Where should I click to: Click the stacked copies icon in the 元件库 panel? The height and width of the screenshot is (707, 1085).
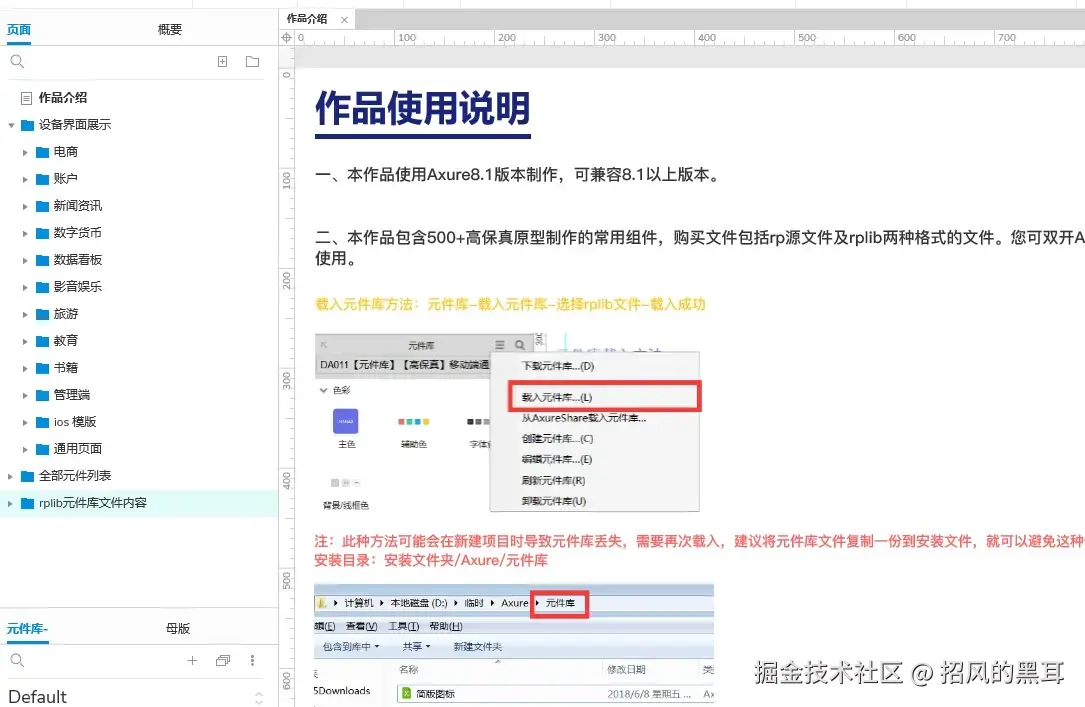pyautogui.click(x=222, y=661)
